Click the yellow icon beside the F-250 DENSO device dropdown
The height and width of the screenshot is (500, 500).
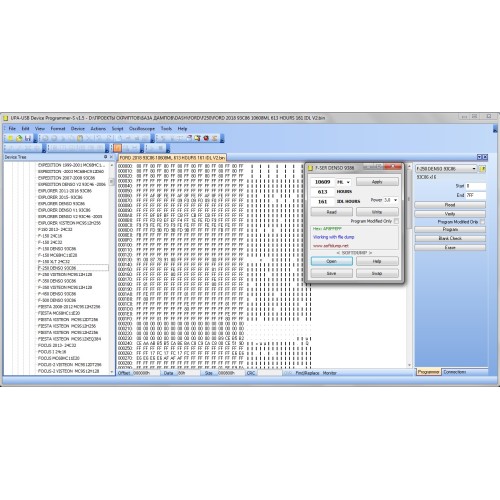(x=482, y=169)
